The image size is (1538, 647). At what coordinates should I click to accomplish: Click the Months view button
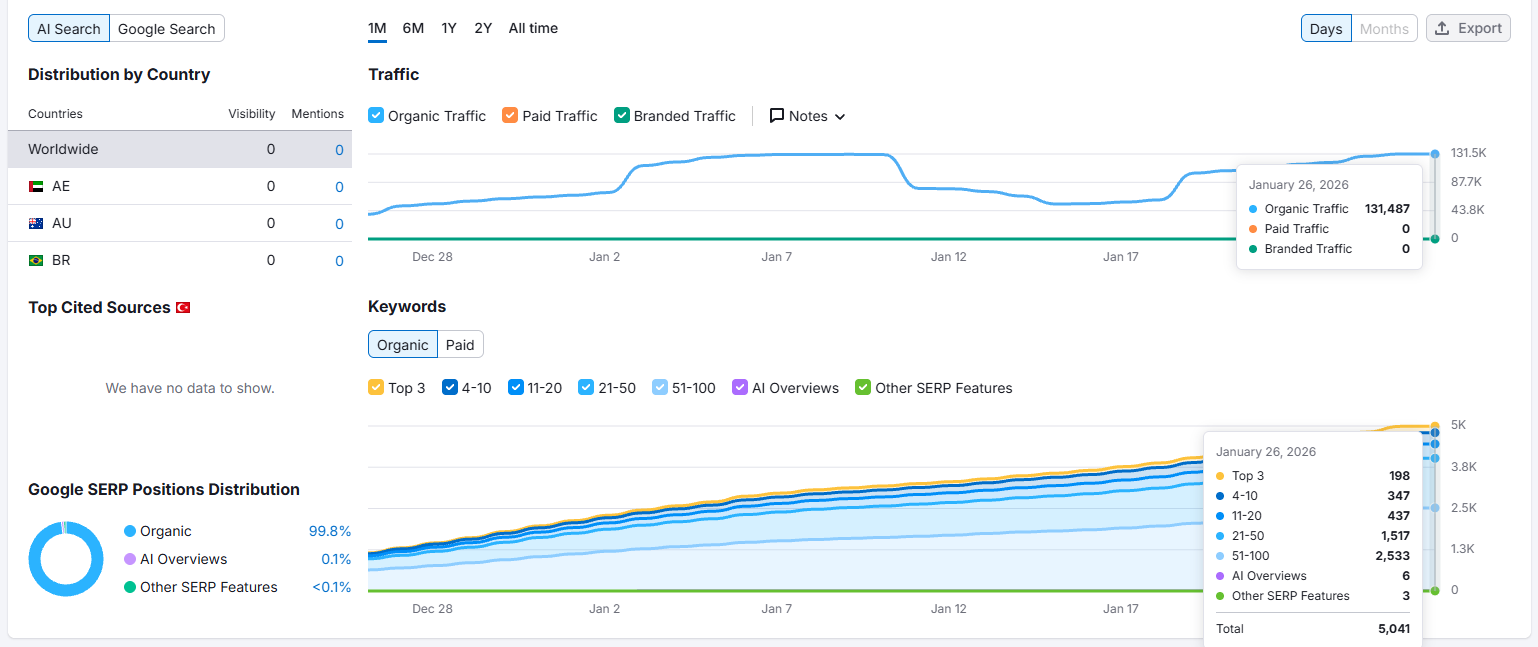[x=1384, y=29]
